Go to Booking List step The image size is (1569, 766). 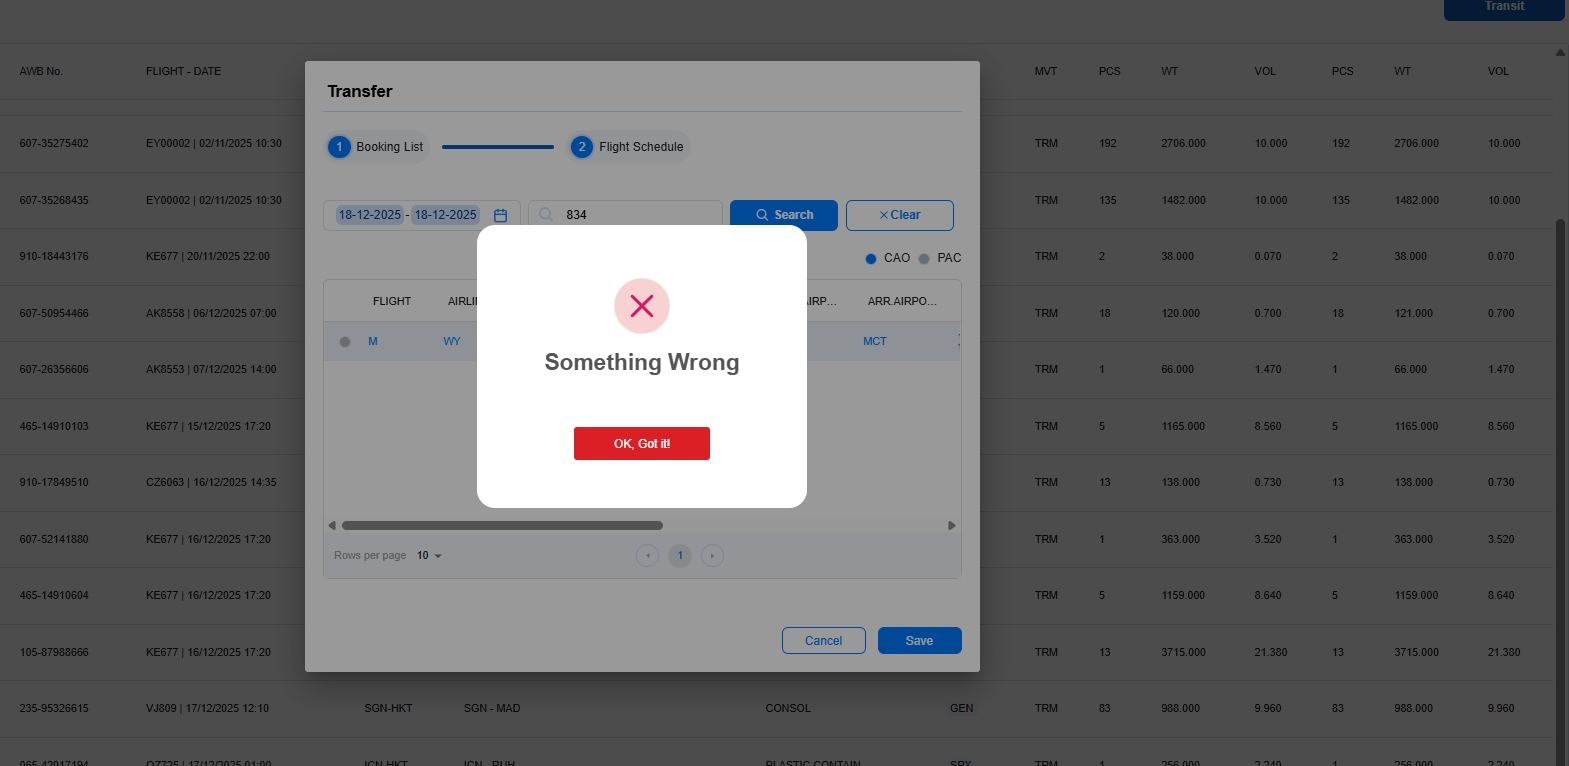378,147
